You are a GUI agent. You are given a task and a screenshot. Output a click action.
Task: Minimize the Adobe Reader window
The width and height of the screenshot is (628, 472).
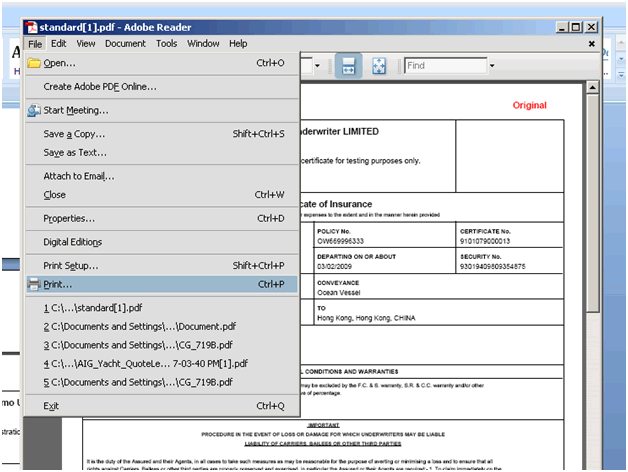(x=562, y=27)
